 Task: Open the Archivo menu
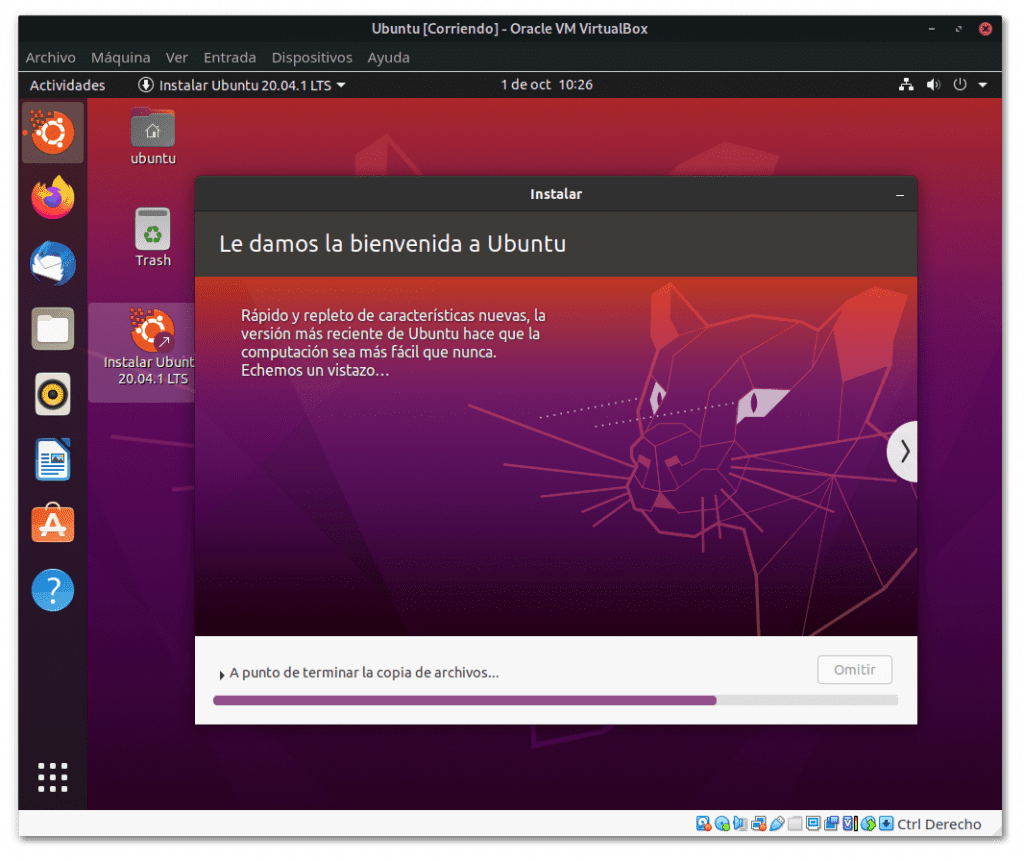[x=50, y=57]
